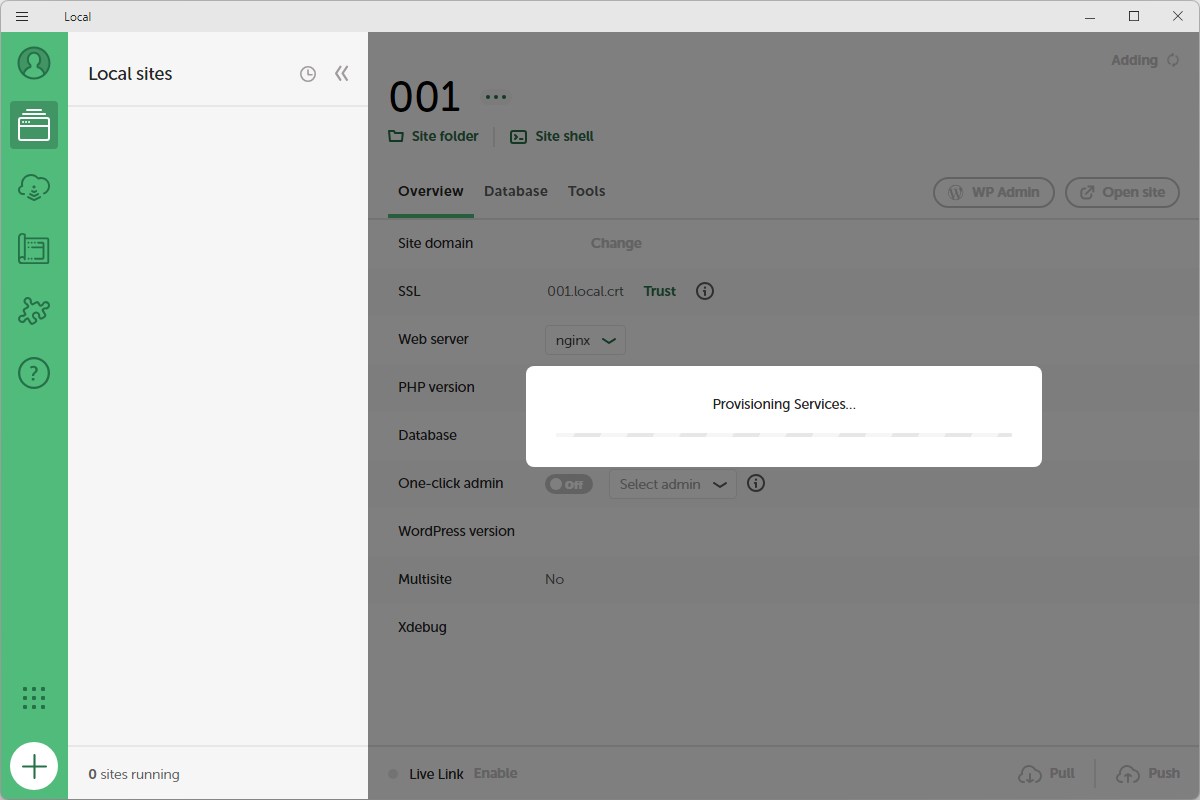The image size is (1200, 800).
Task: Open the nginx web server dropdown
Action: (585, 340)
